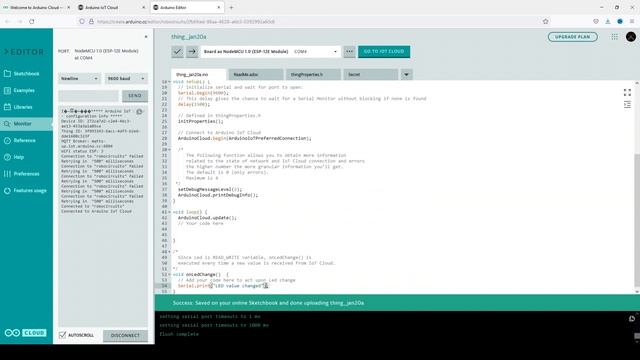
Task: Click GO TO IOT CLOUD button
Action: tap(384, 52)
